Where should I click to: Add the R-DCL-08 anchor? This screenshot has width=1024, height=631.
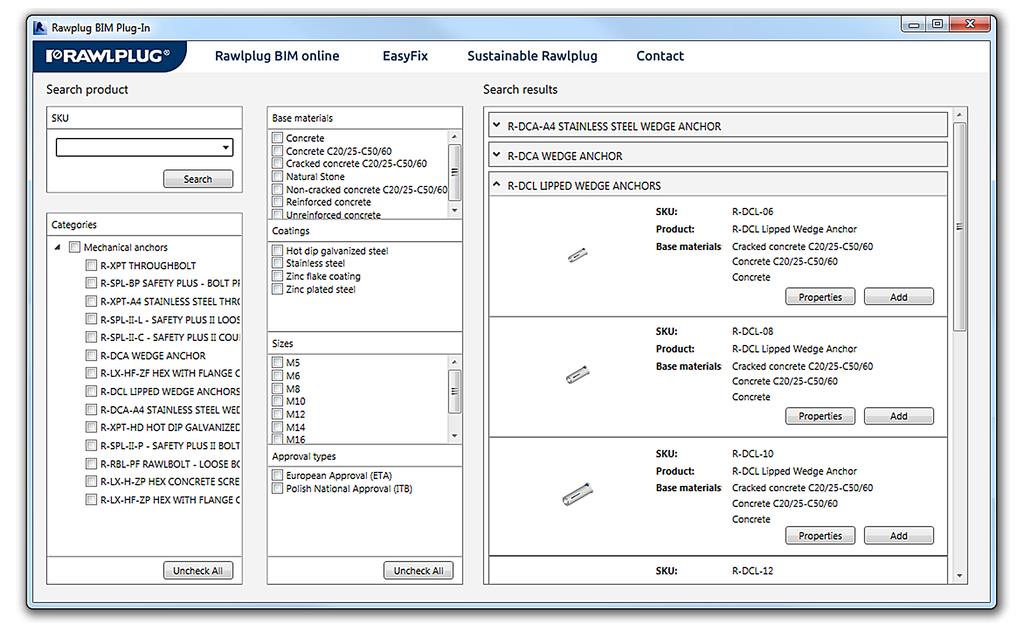tap(899, 416)
